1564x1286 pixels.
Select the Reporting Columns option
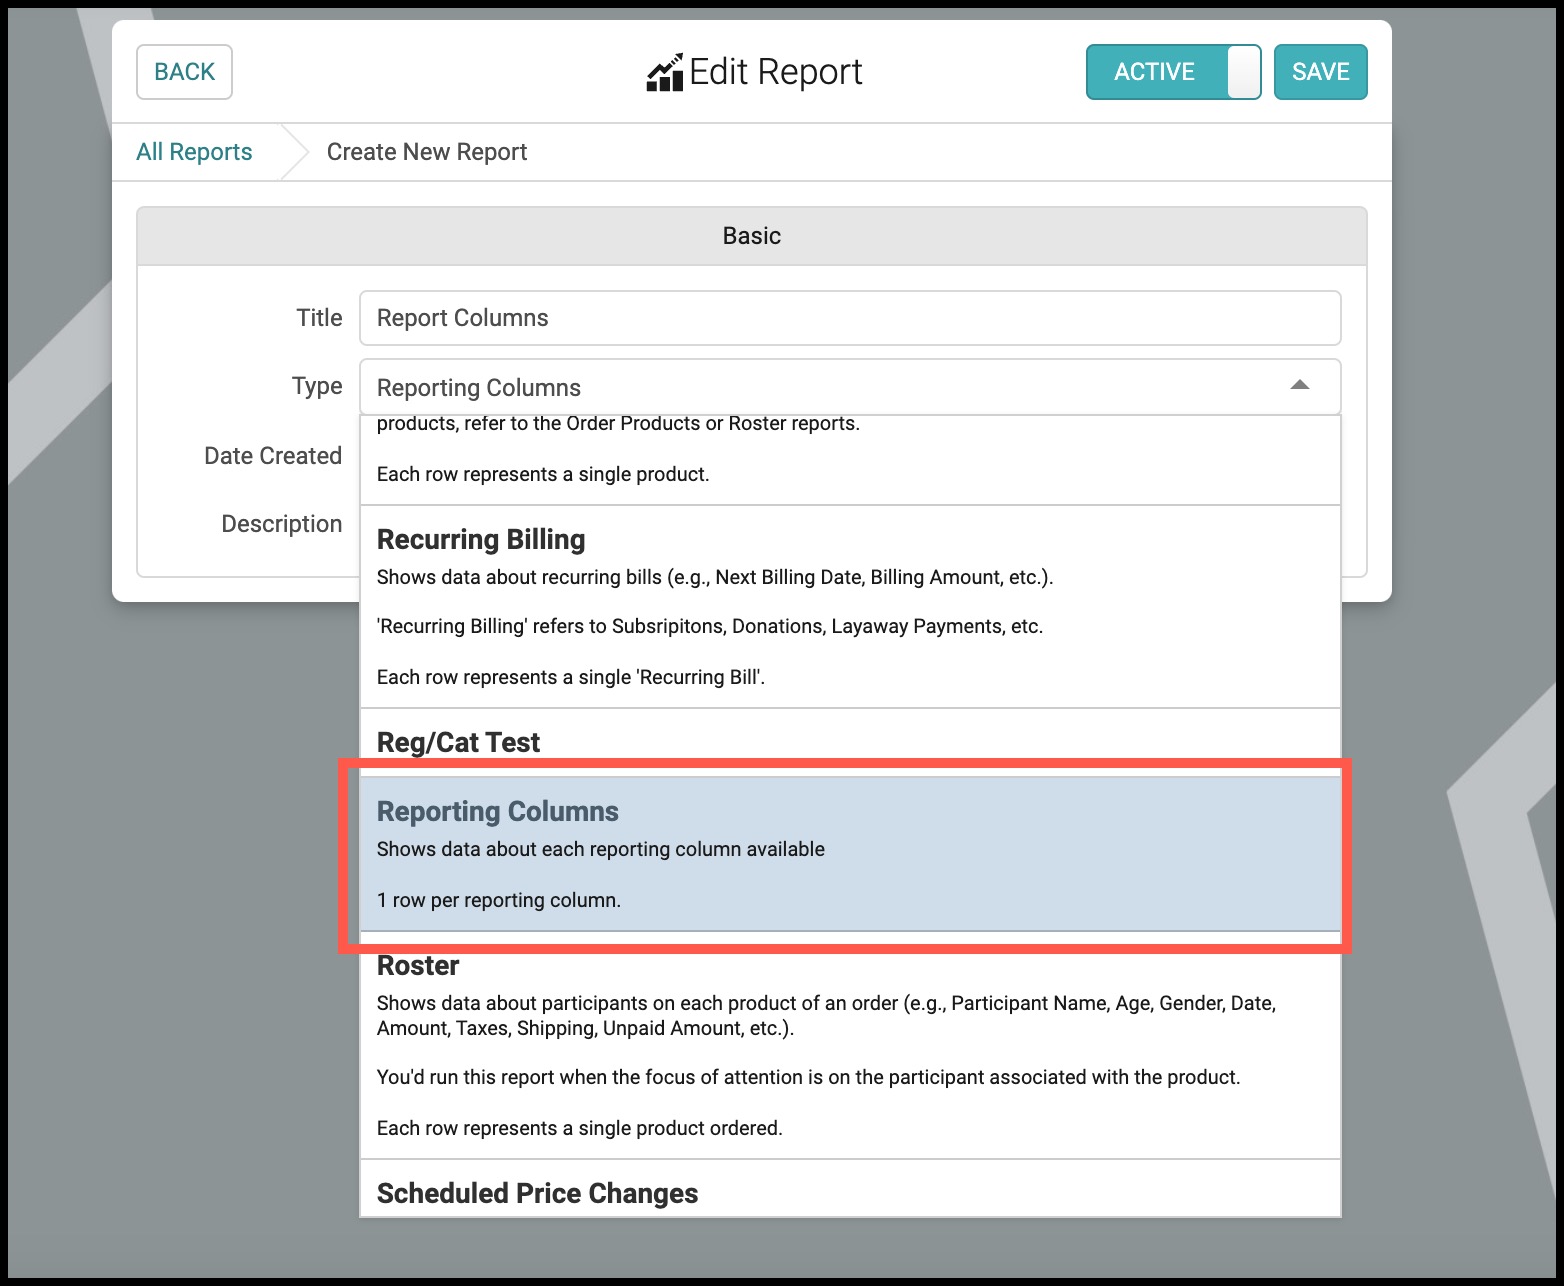click(850, 854)
